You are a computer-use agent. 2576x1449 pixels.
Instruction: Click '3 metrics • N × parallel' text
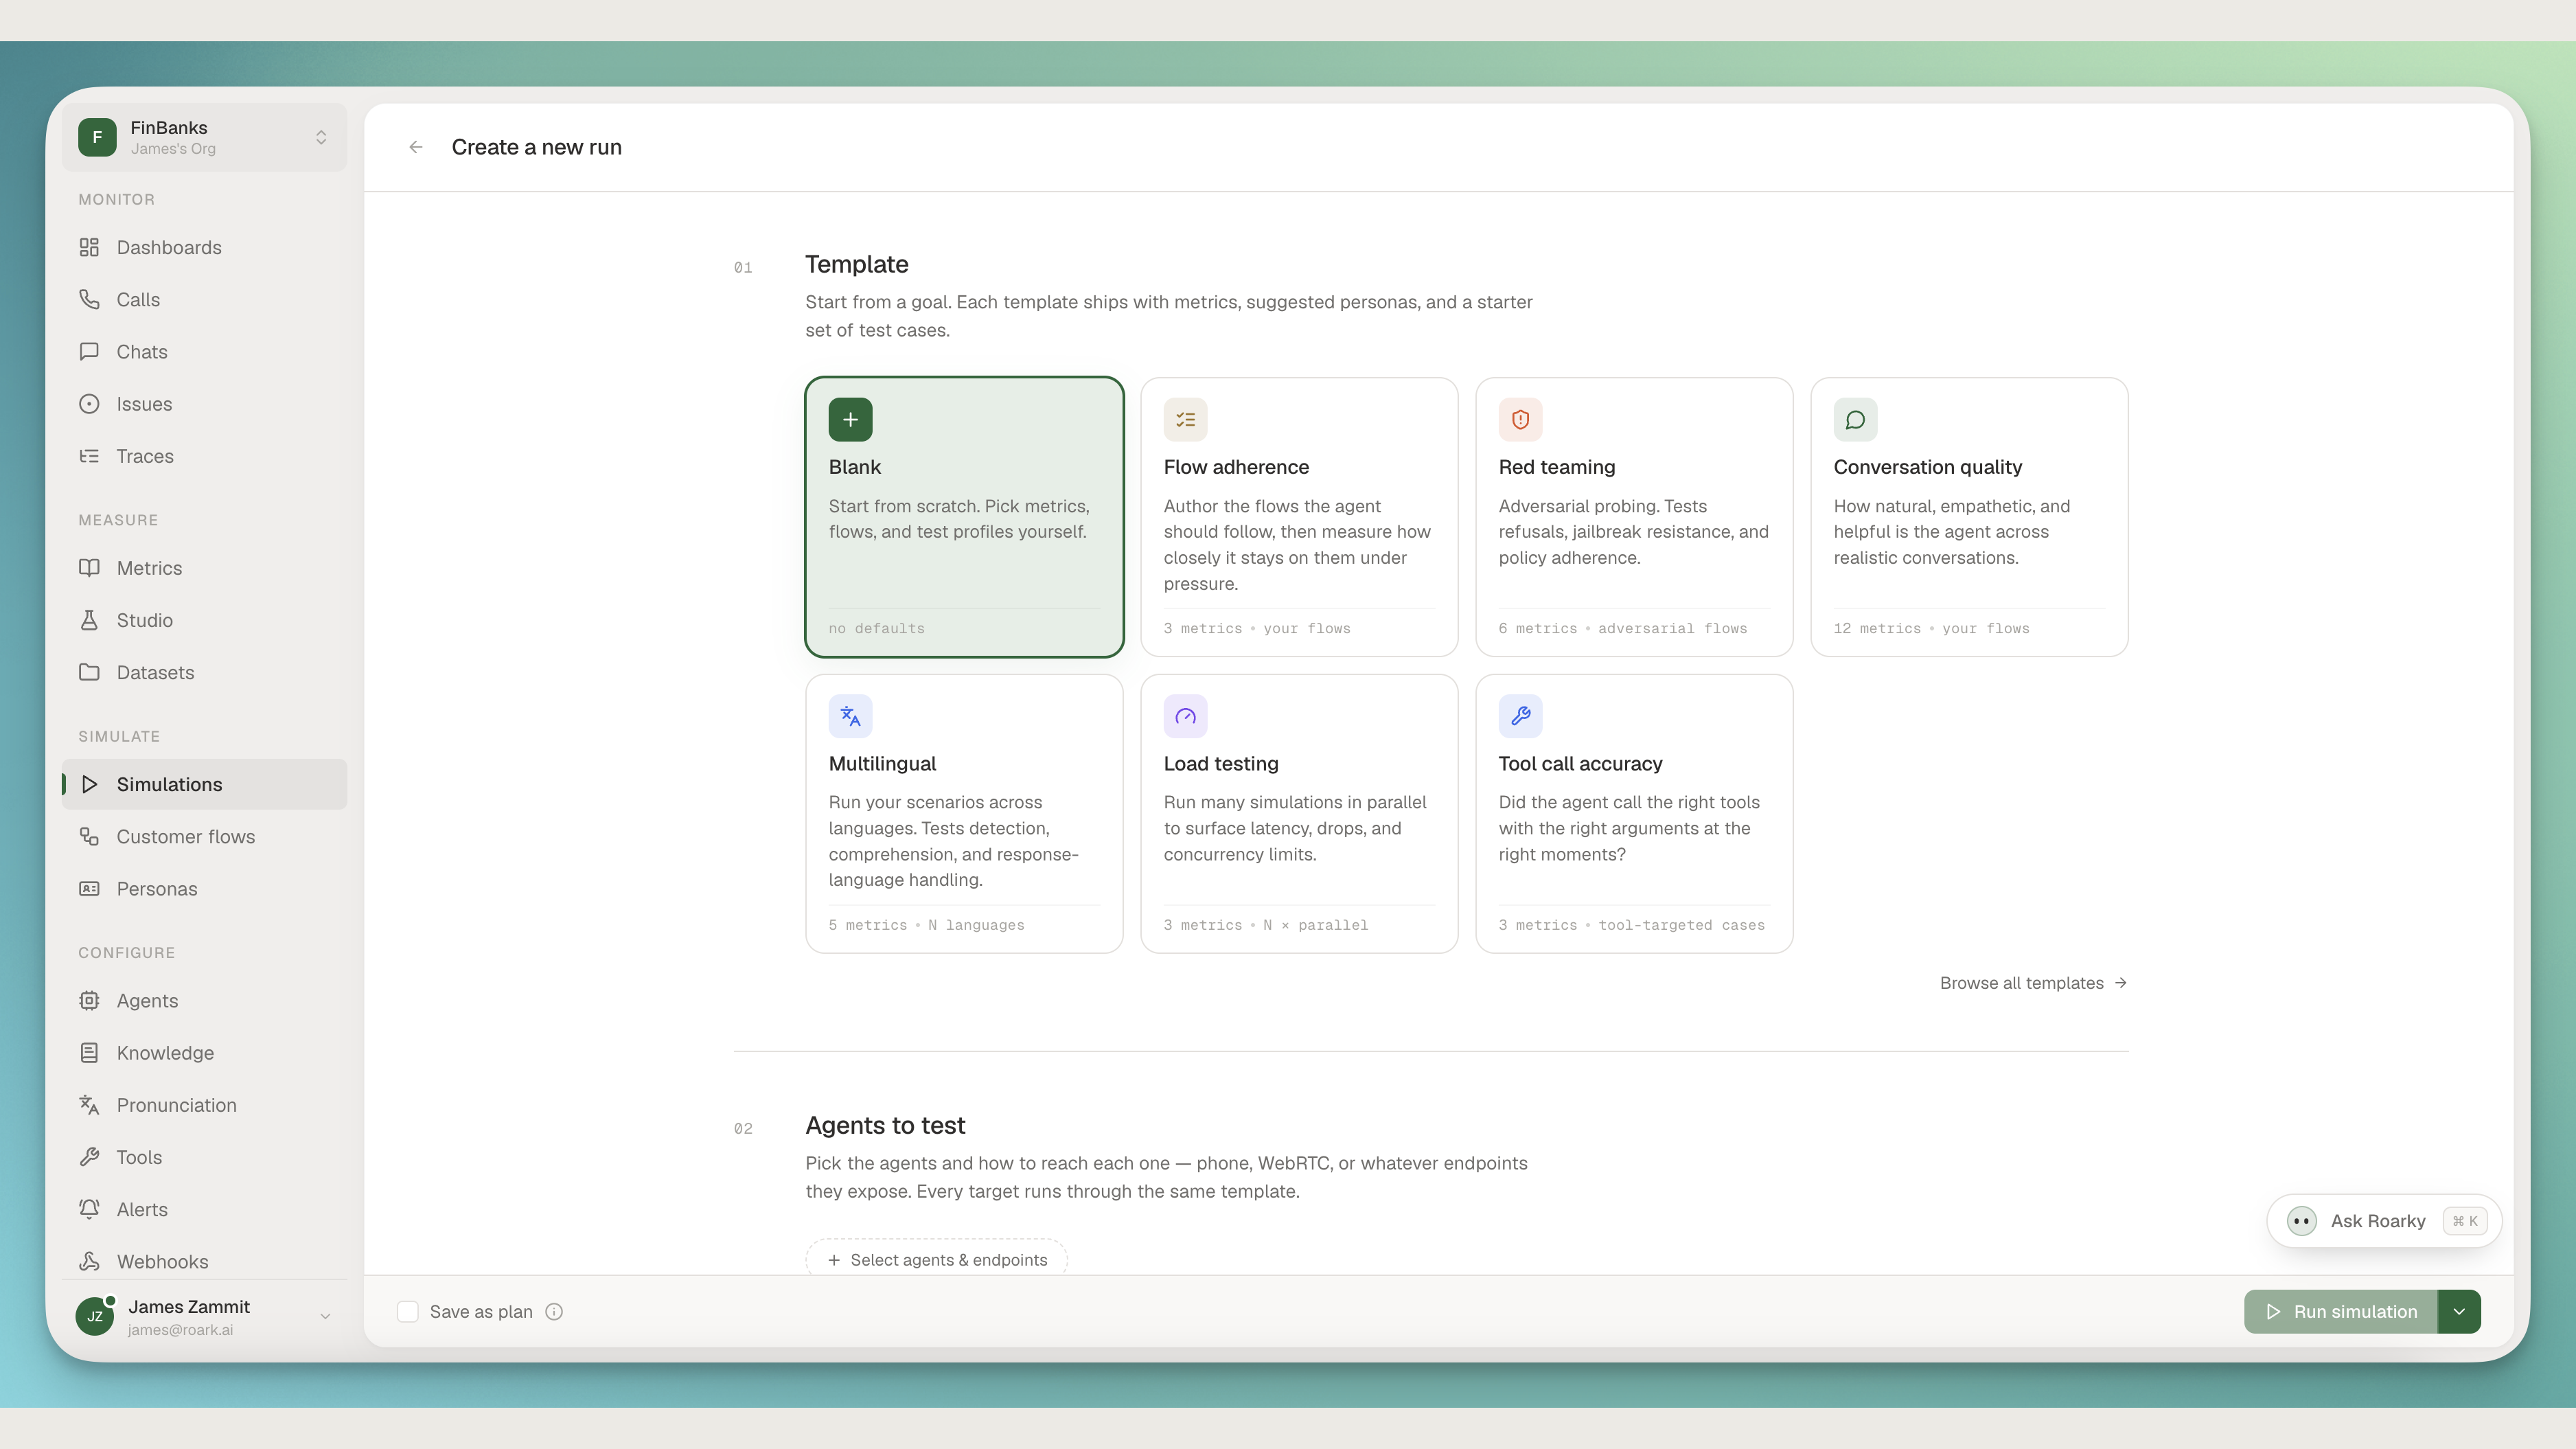click(1265, 925)
